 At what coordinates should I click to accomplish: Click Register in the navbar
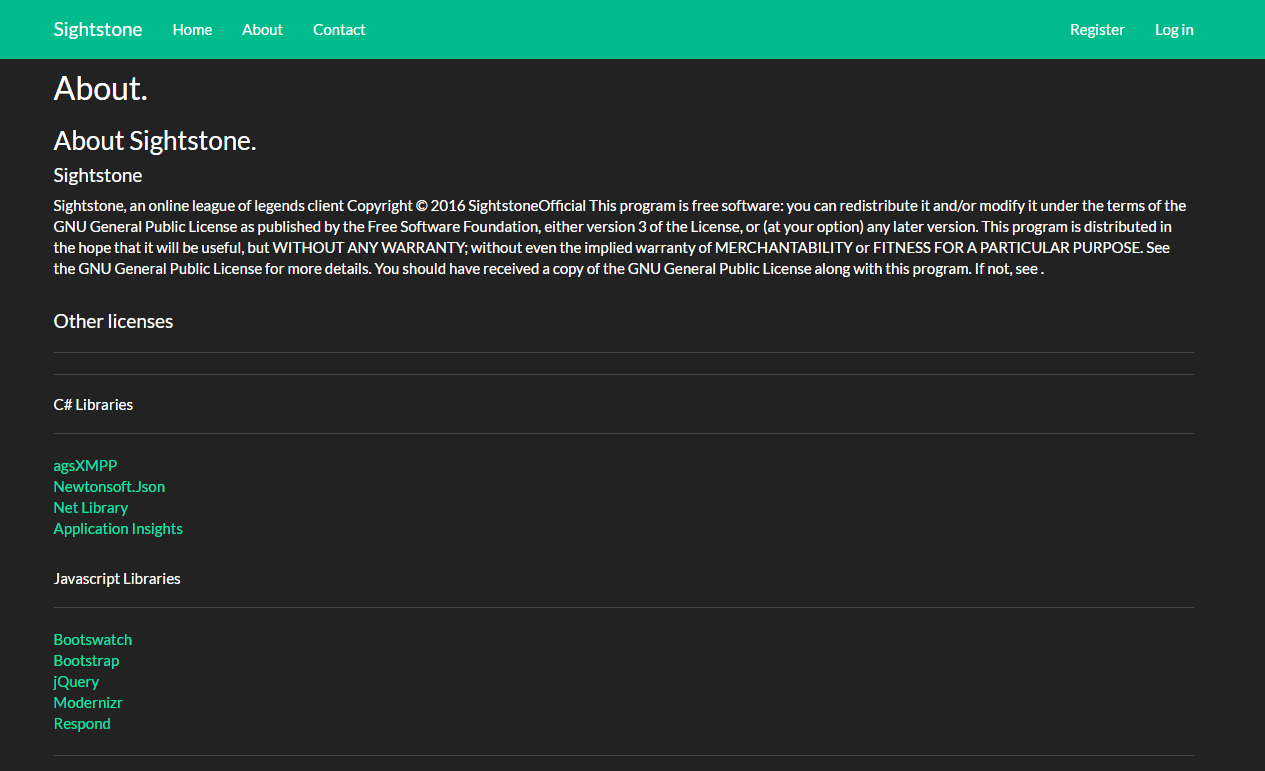pos(1097,29)
